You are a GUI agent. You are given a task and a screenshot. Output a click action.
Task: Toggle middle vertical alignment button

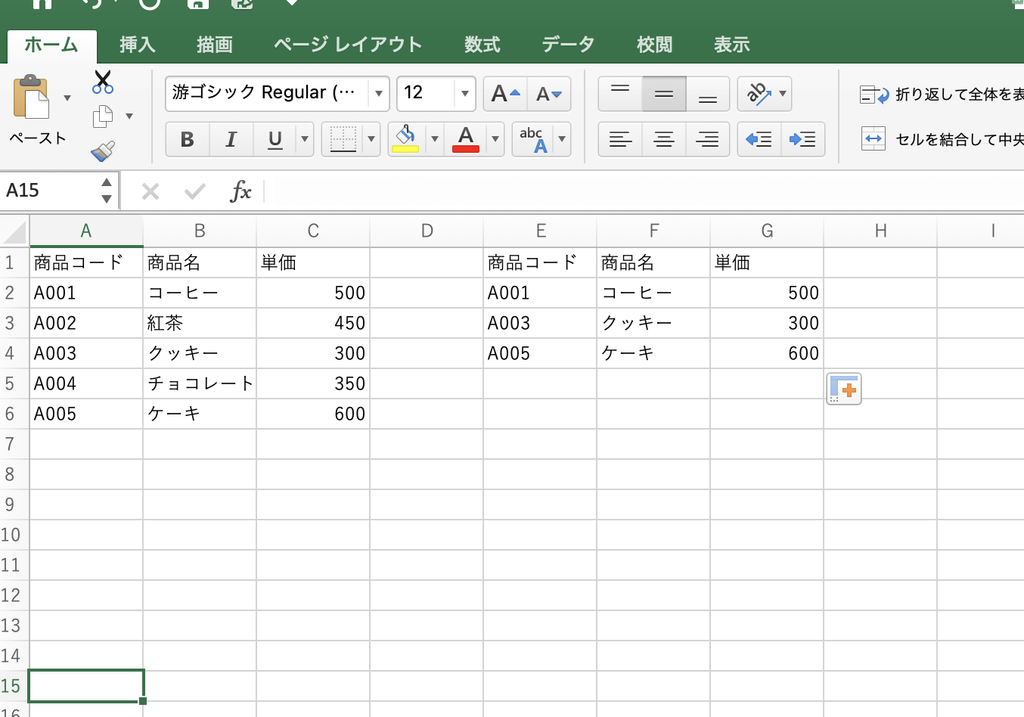click(x=664, y=94)
